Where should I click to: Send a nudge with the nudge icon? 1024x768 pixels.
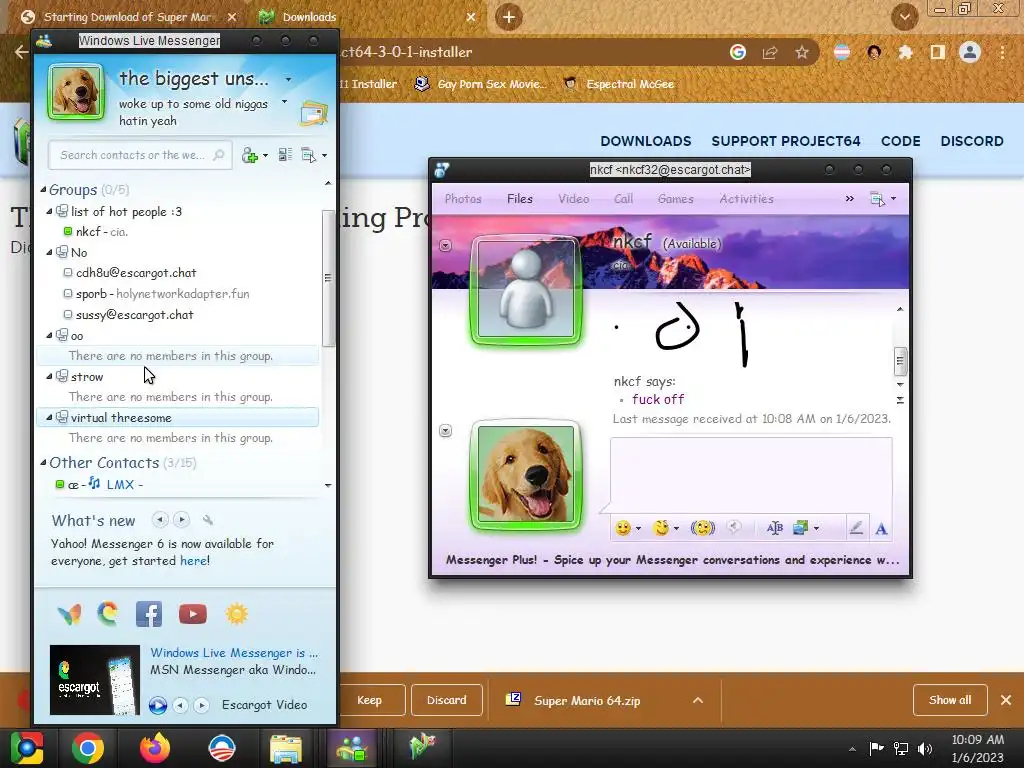703,528
